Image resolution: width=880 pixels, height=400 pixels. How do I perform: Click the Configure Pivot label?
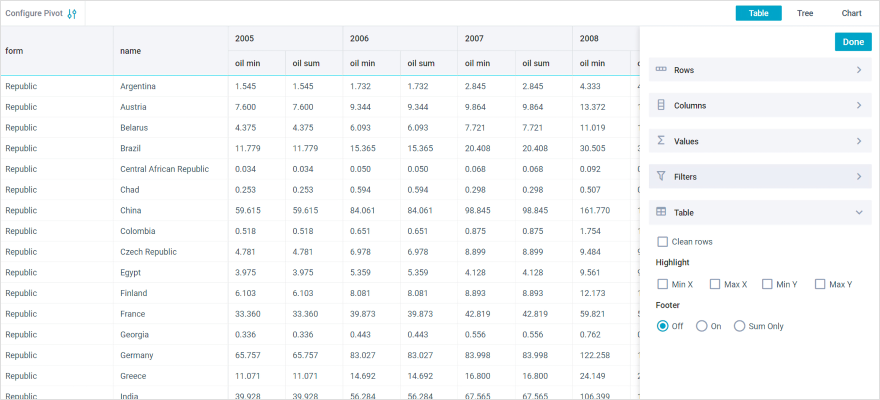click(33, 14)
